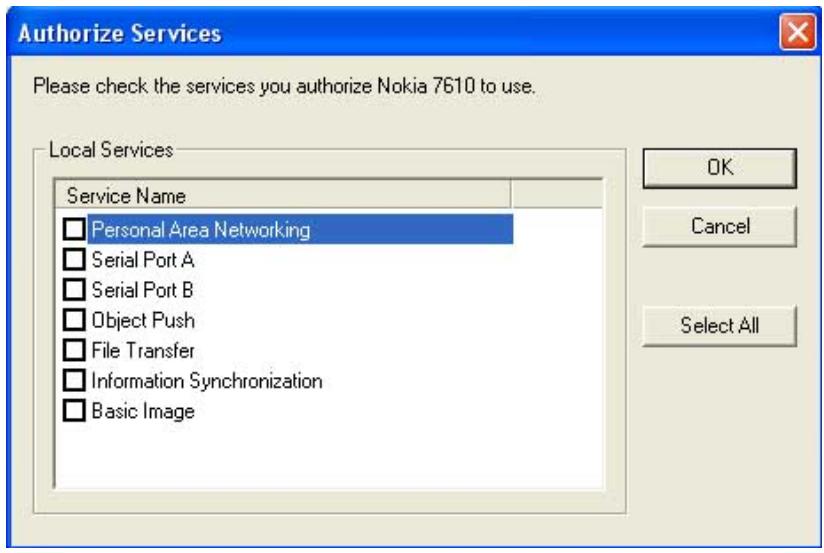This screenshot has height=553, width=824.
Task: Select the Basic Image label
Action: [143, 412]
